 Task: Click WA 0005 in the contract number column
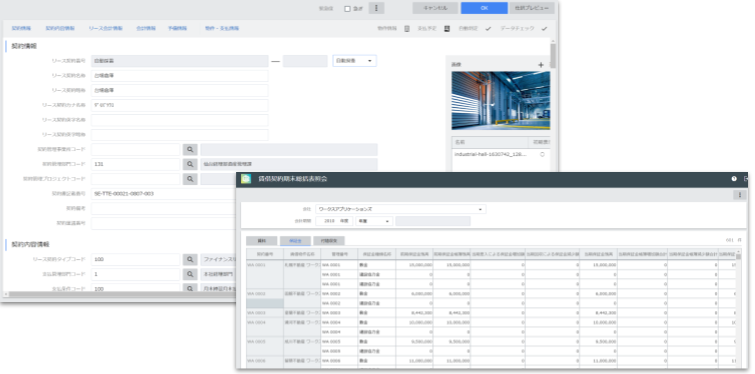click(265, 341)
